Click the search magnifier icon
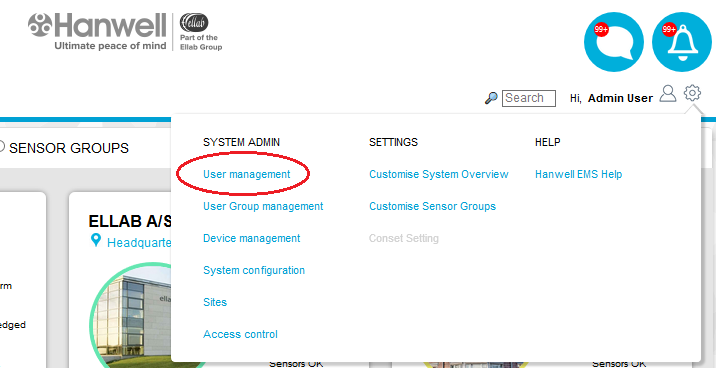 point(491,98)
